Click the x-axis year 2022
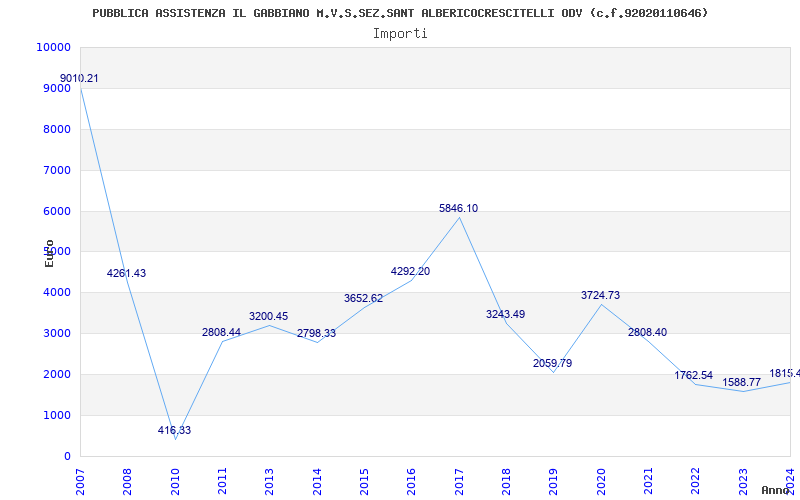800x500 pixels. [695, 482]
